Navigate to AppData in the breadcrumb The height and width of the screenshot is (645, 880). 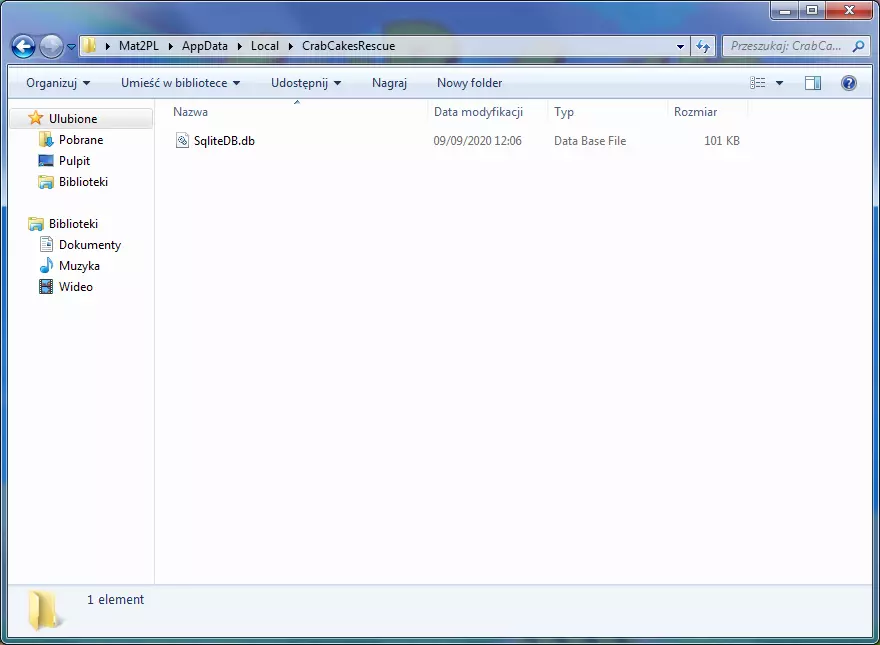point(204,46)
